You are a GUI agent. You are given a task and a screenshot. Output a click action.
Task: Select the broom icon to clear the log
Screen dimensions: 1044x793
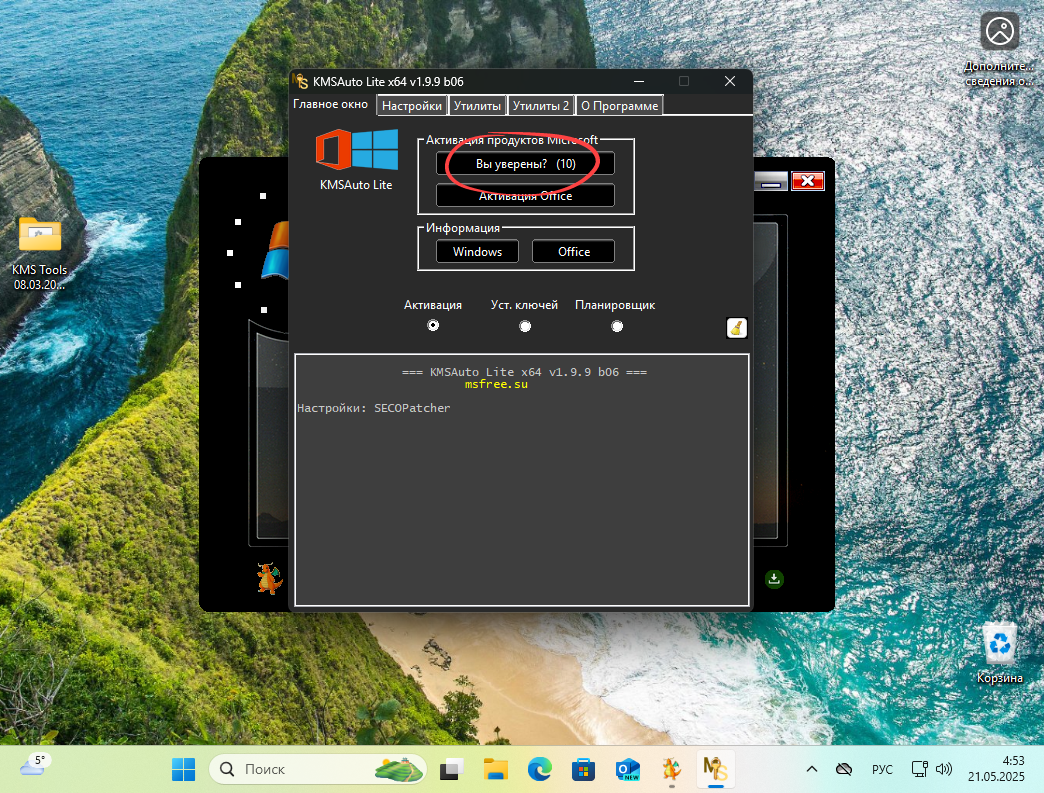(737, 328)
